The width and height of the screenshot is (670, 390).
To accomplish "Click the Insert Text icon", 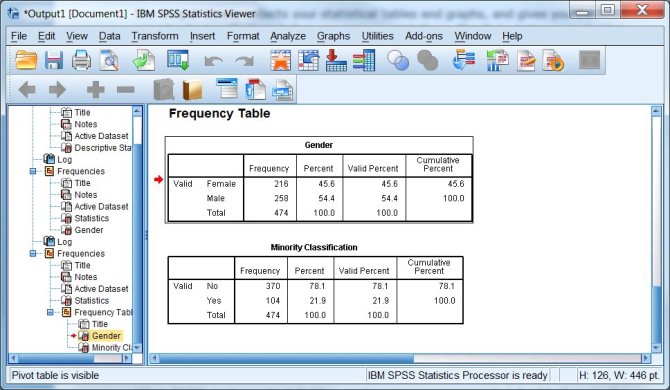I will pos(282,90).
